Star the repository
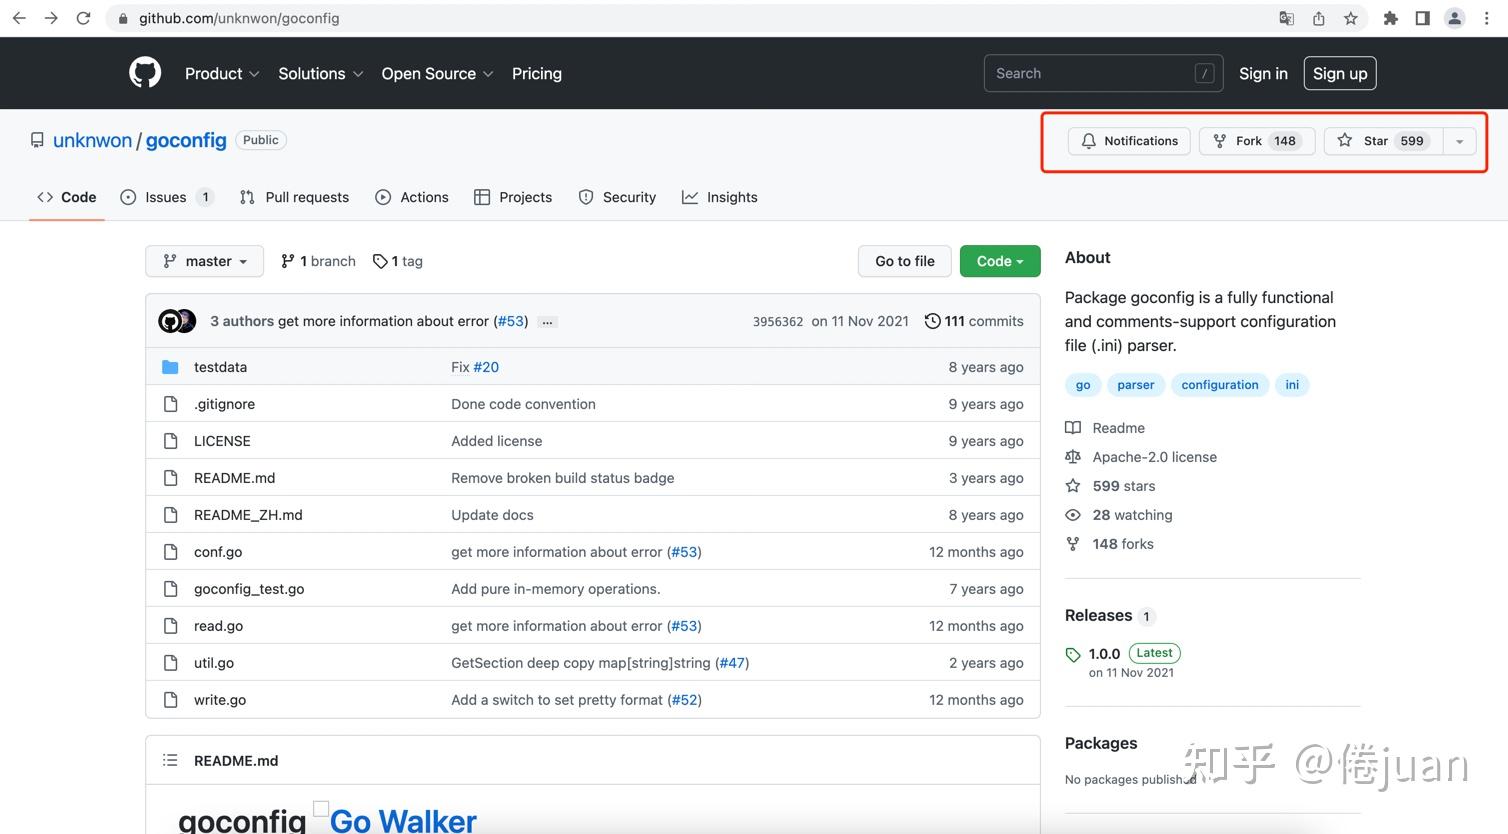This screenshot has height=834, width=1508. (1384, 141)
